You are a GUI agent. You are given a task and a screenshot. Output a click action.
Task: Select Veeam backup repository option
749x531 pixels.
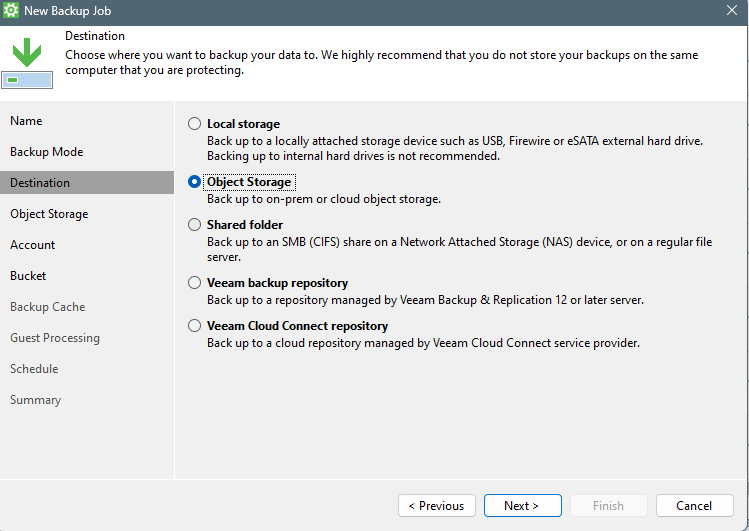[195, 283]
